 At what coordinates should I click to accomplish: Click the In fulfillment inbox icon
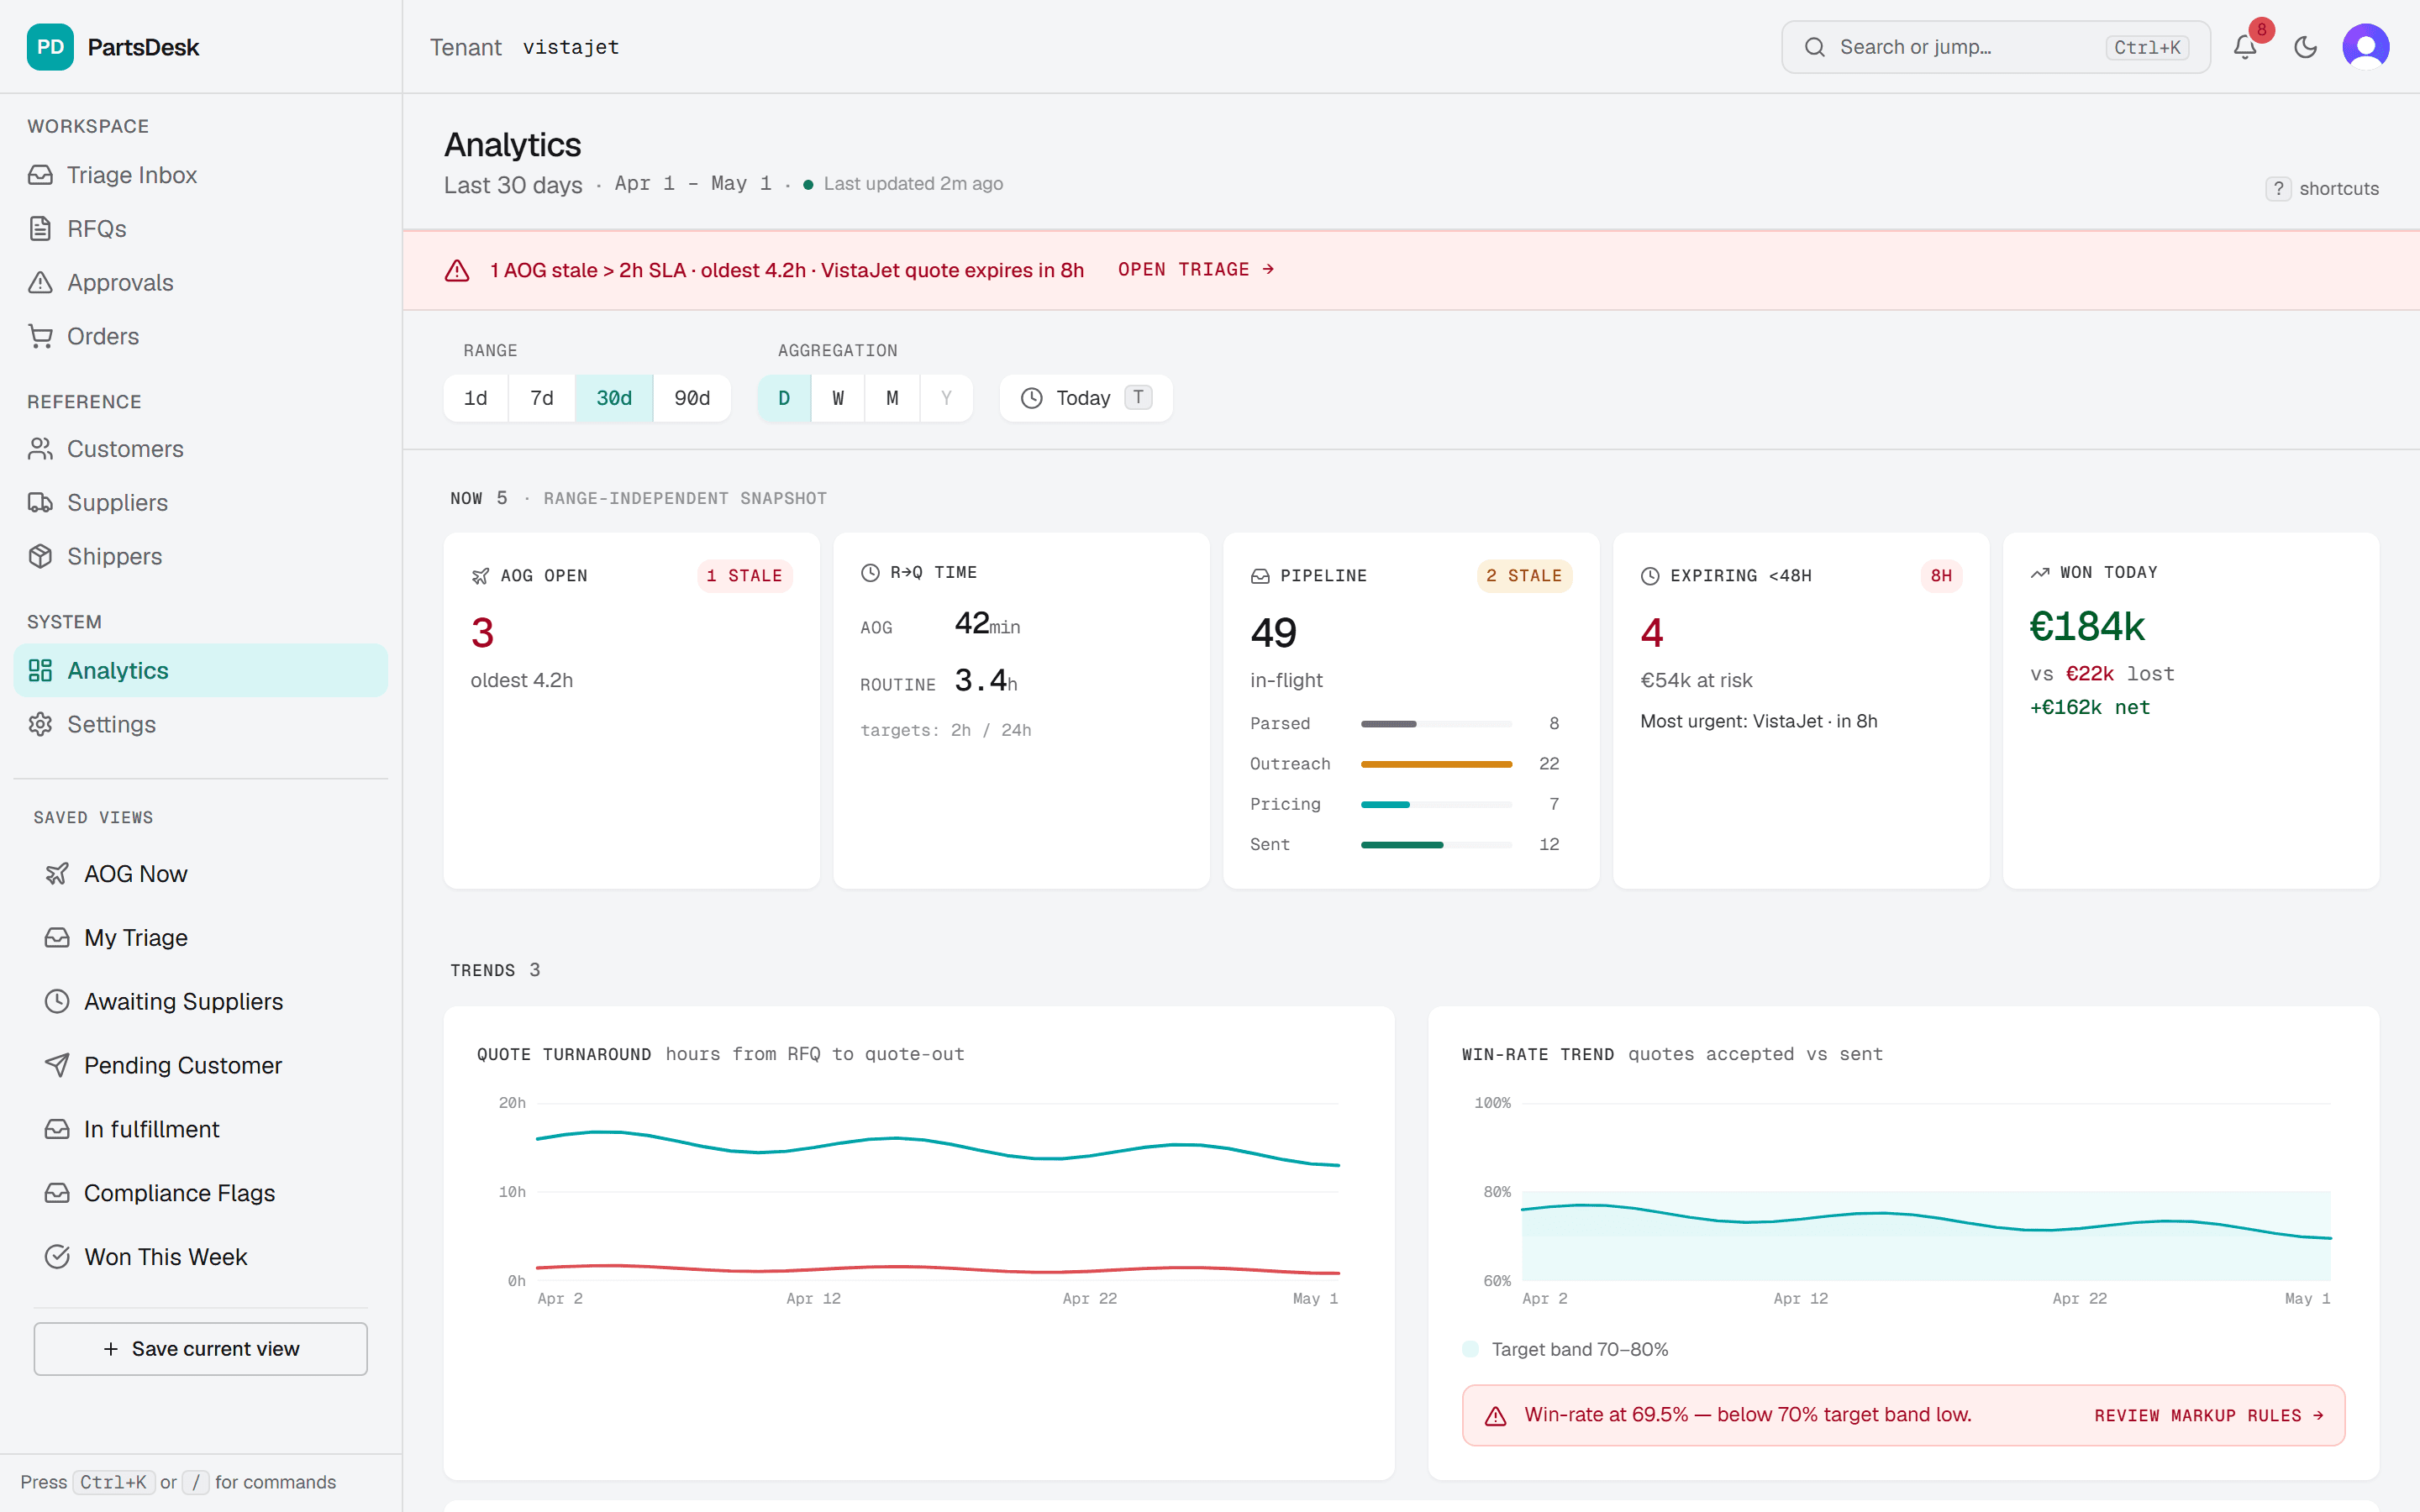pyautogui.click(x=57, y=1130)
